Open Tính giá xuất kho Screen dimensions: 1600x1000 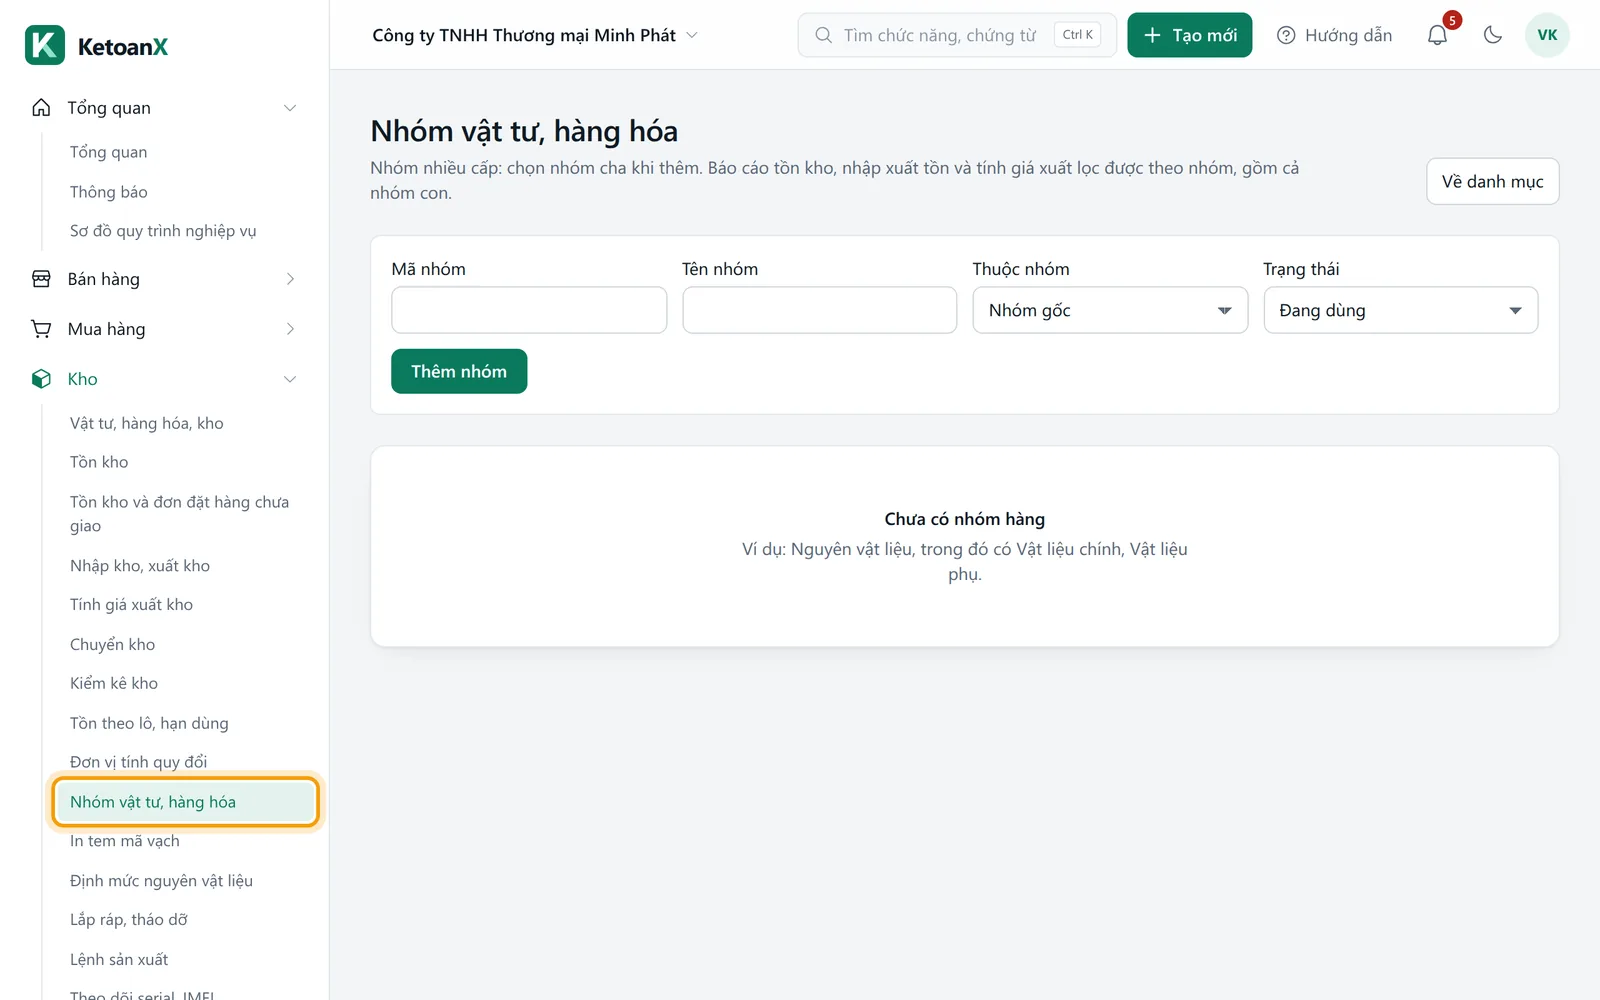(131, 605)
